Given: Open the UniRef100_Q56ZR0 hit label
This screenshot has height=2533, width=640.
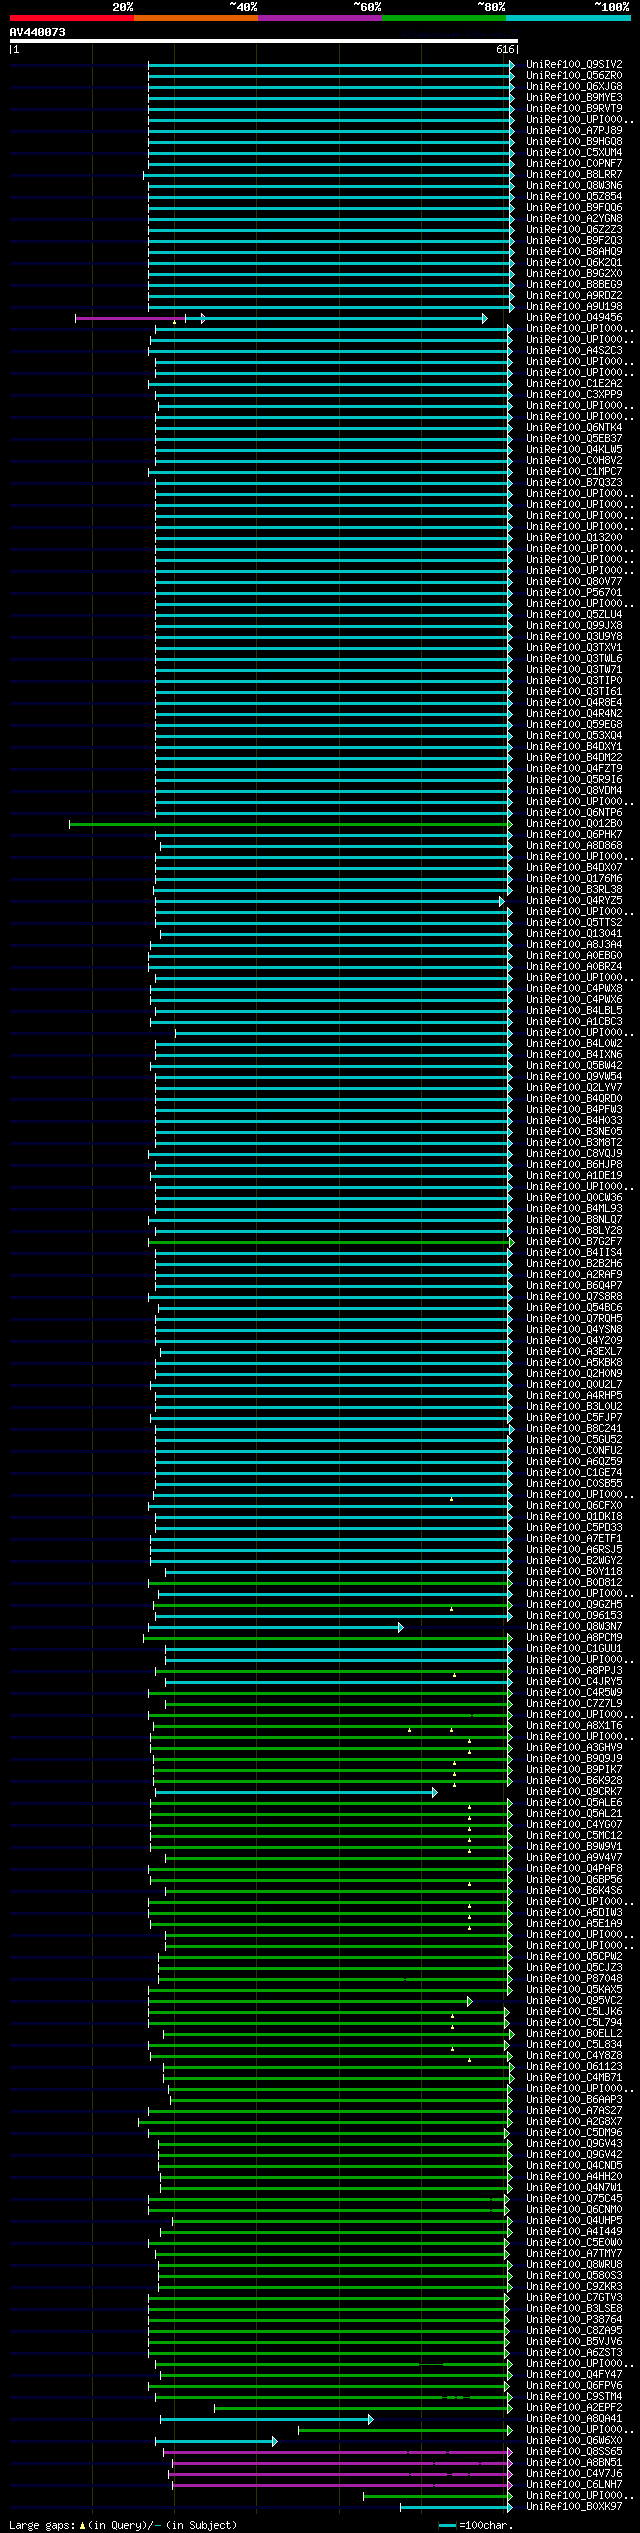Looking at the screenshot, I should point(574,76).
